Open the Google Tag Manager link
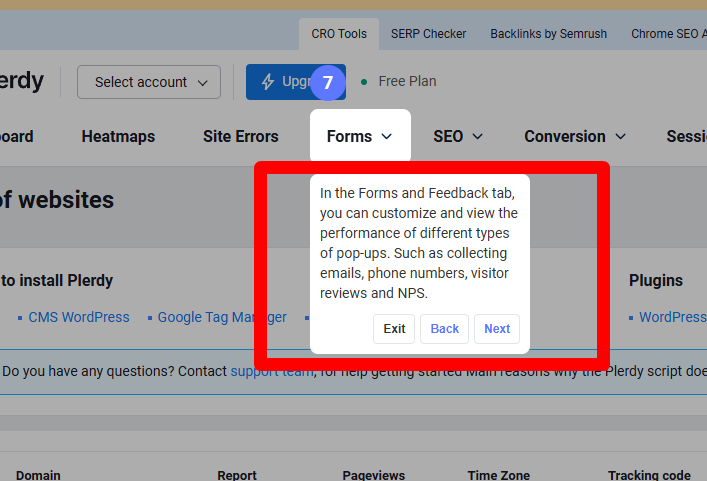 coord(222,317)
